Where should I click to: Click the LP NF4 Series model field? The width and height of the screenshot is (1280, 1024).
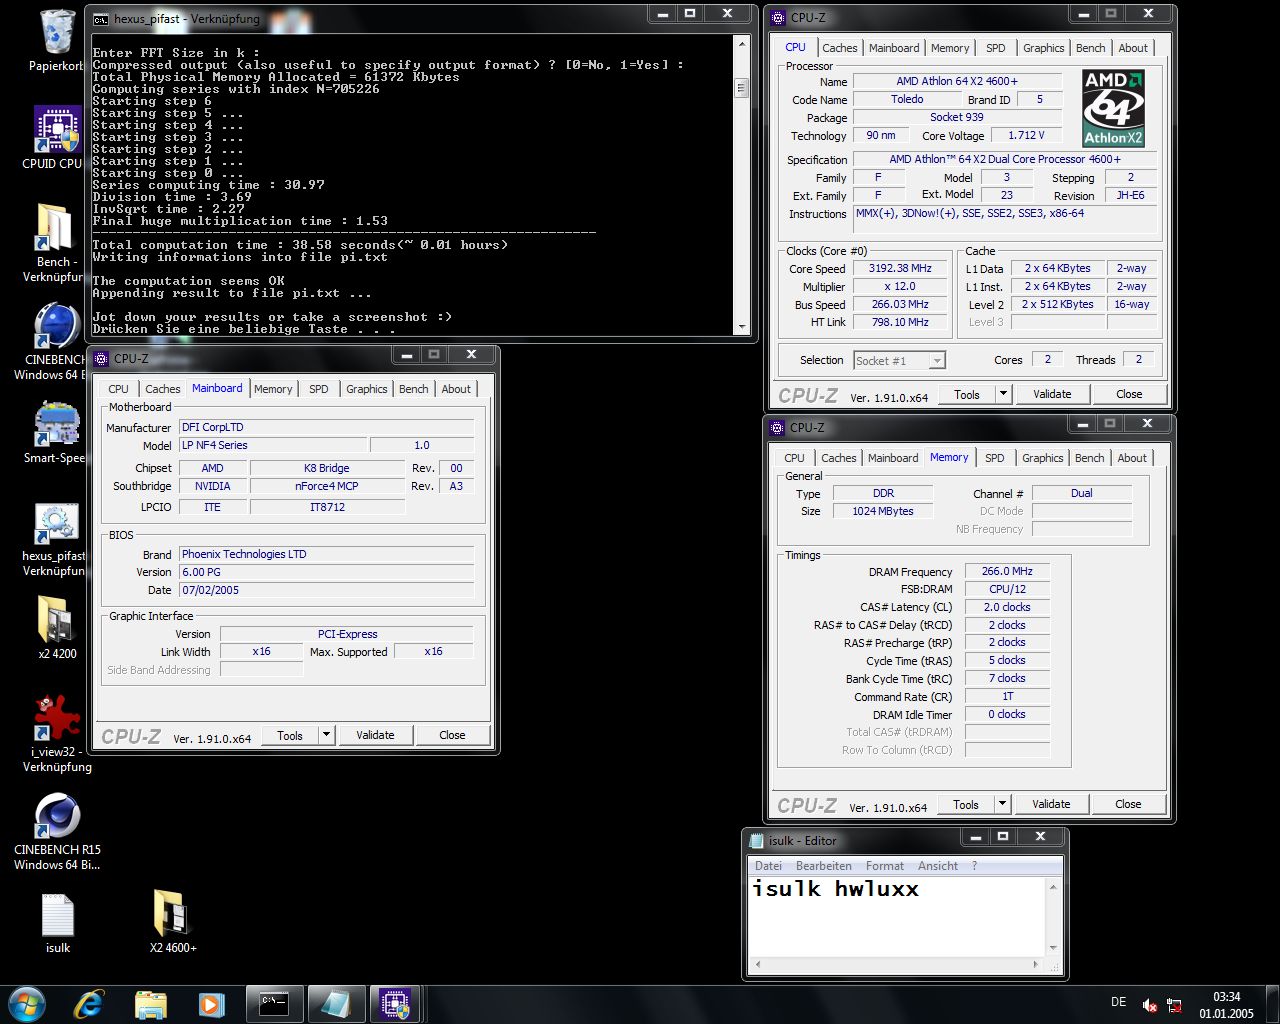273,446
